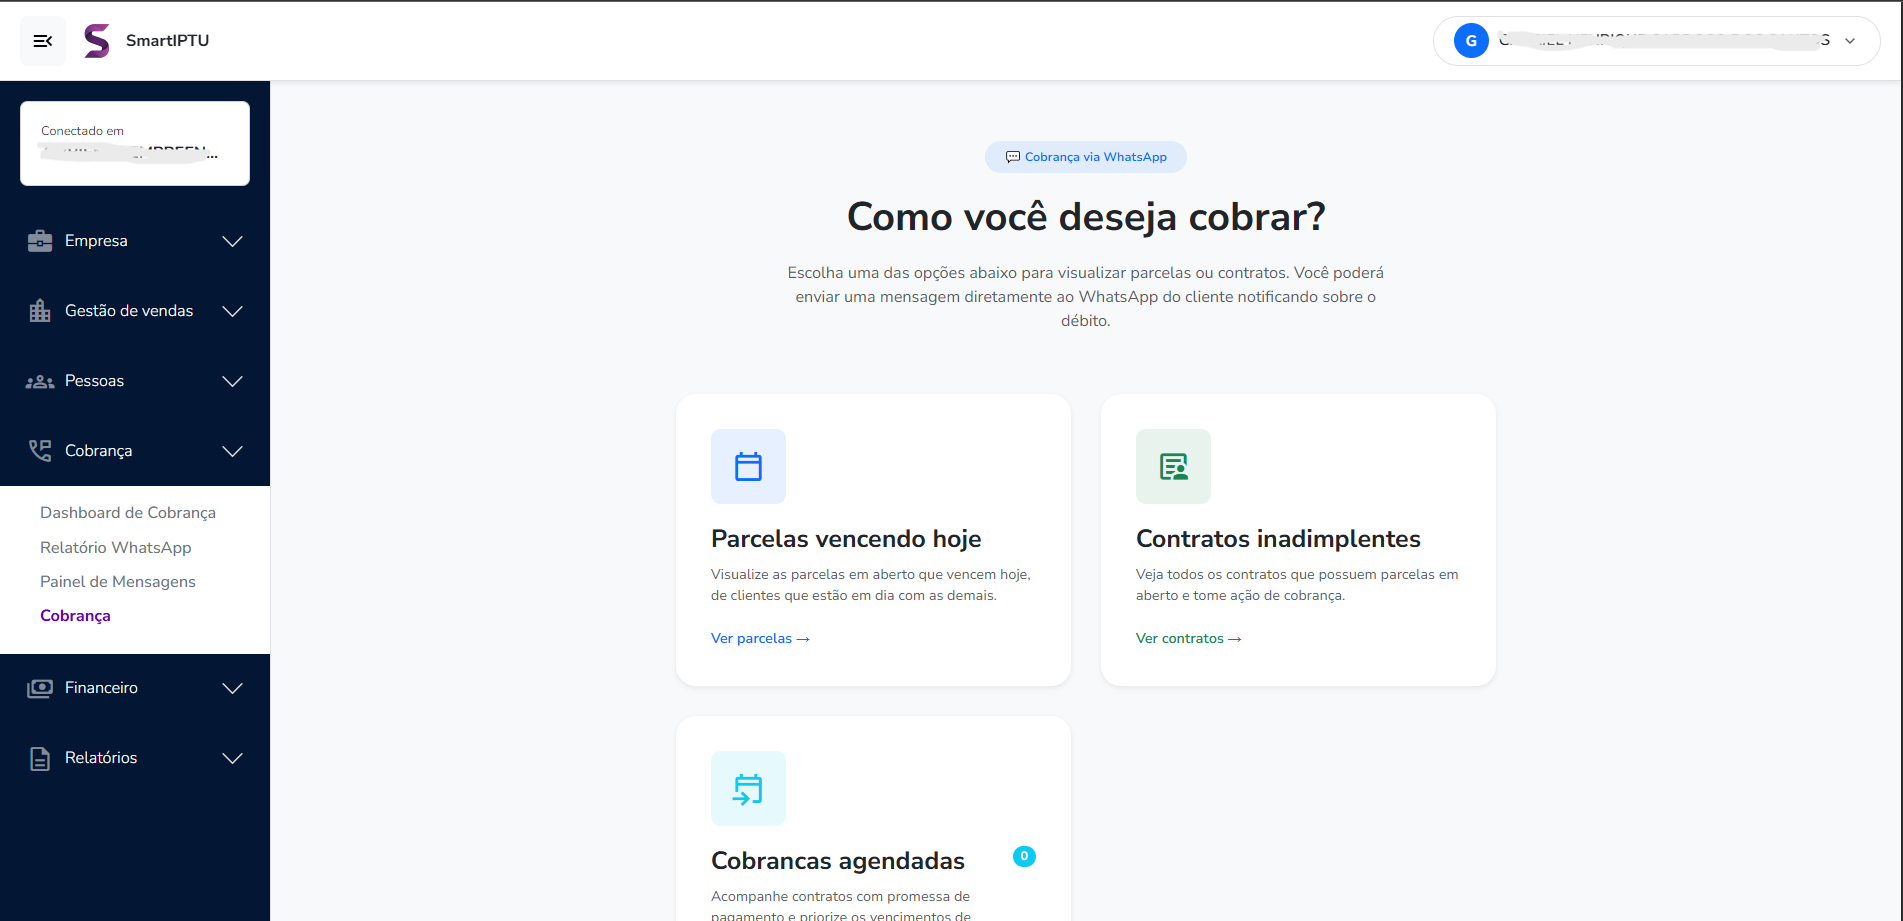Click the chat bubble icon in WhatsApp badge
The height and width of the screenshot is (921, 1903).
coord(1013,157)
